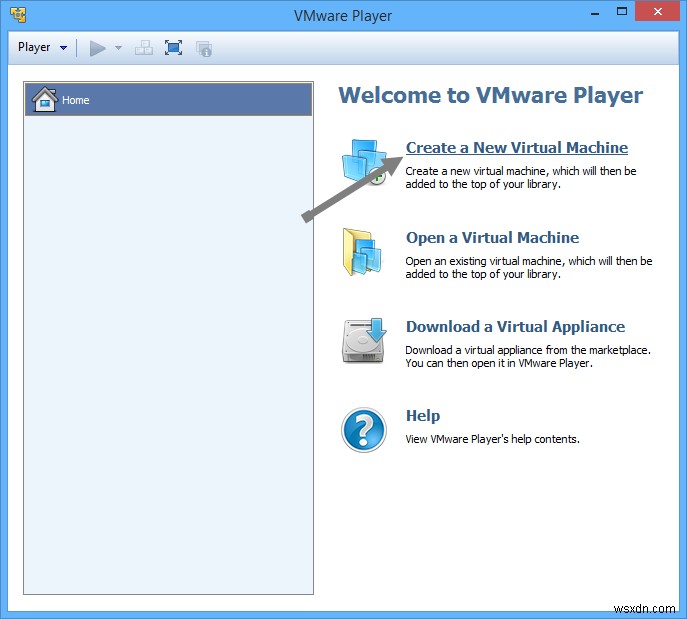Click the new virtual machine icon
This screenshot has height=619, width=687.
(x=364, y=162)
